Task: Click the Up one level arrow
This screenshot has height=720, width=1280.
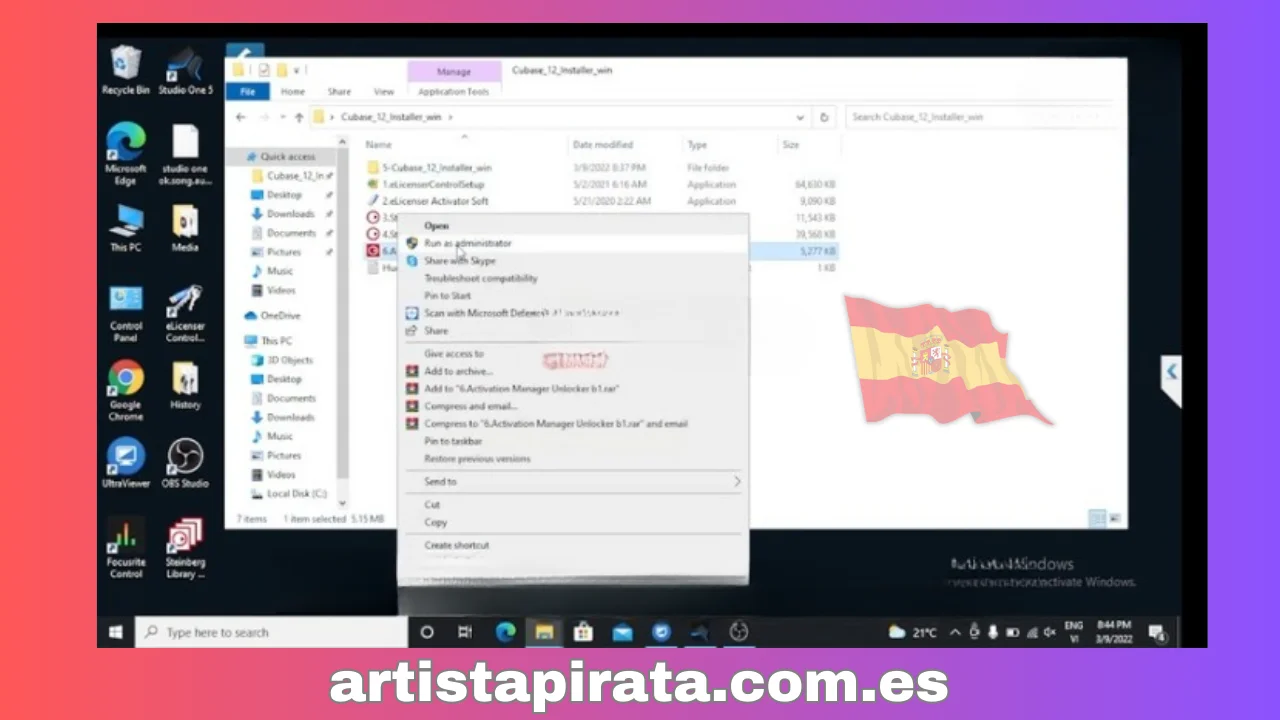Action: point(298,117)
